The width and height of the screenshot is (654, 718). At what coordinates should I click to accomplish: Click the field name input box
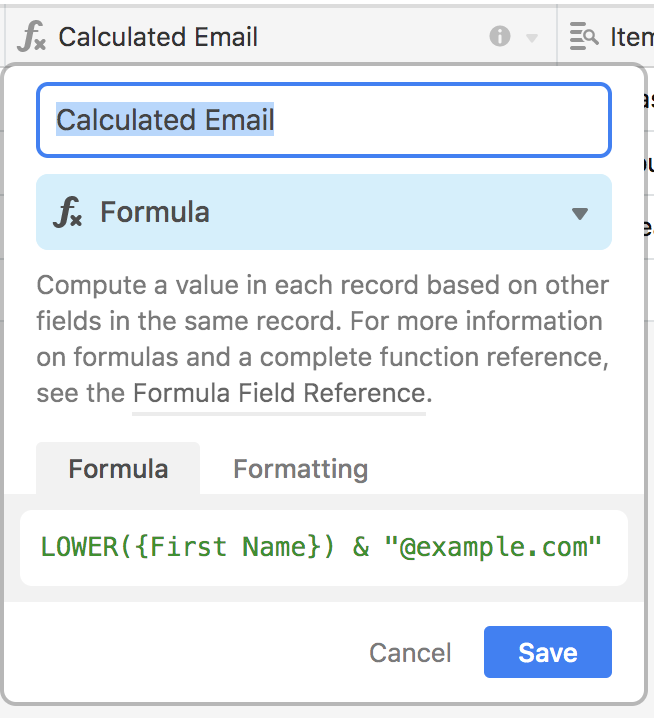pos(323,120)
